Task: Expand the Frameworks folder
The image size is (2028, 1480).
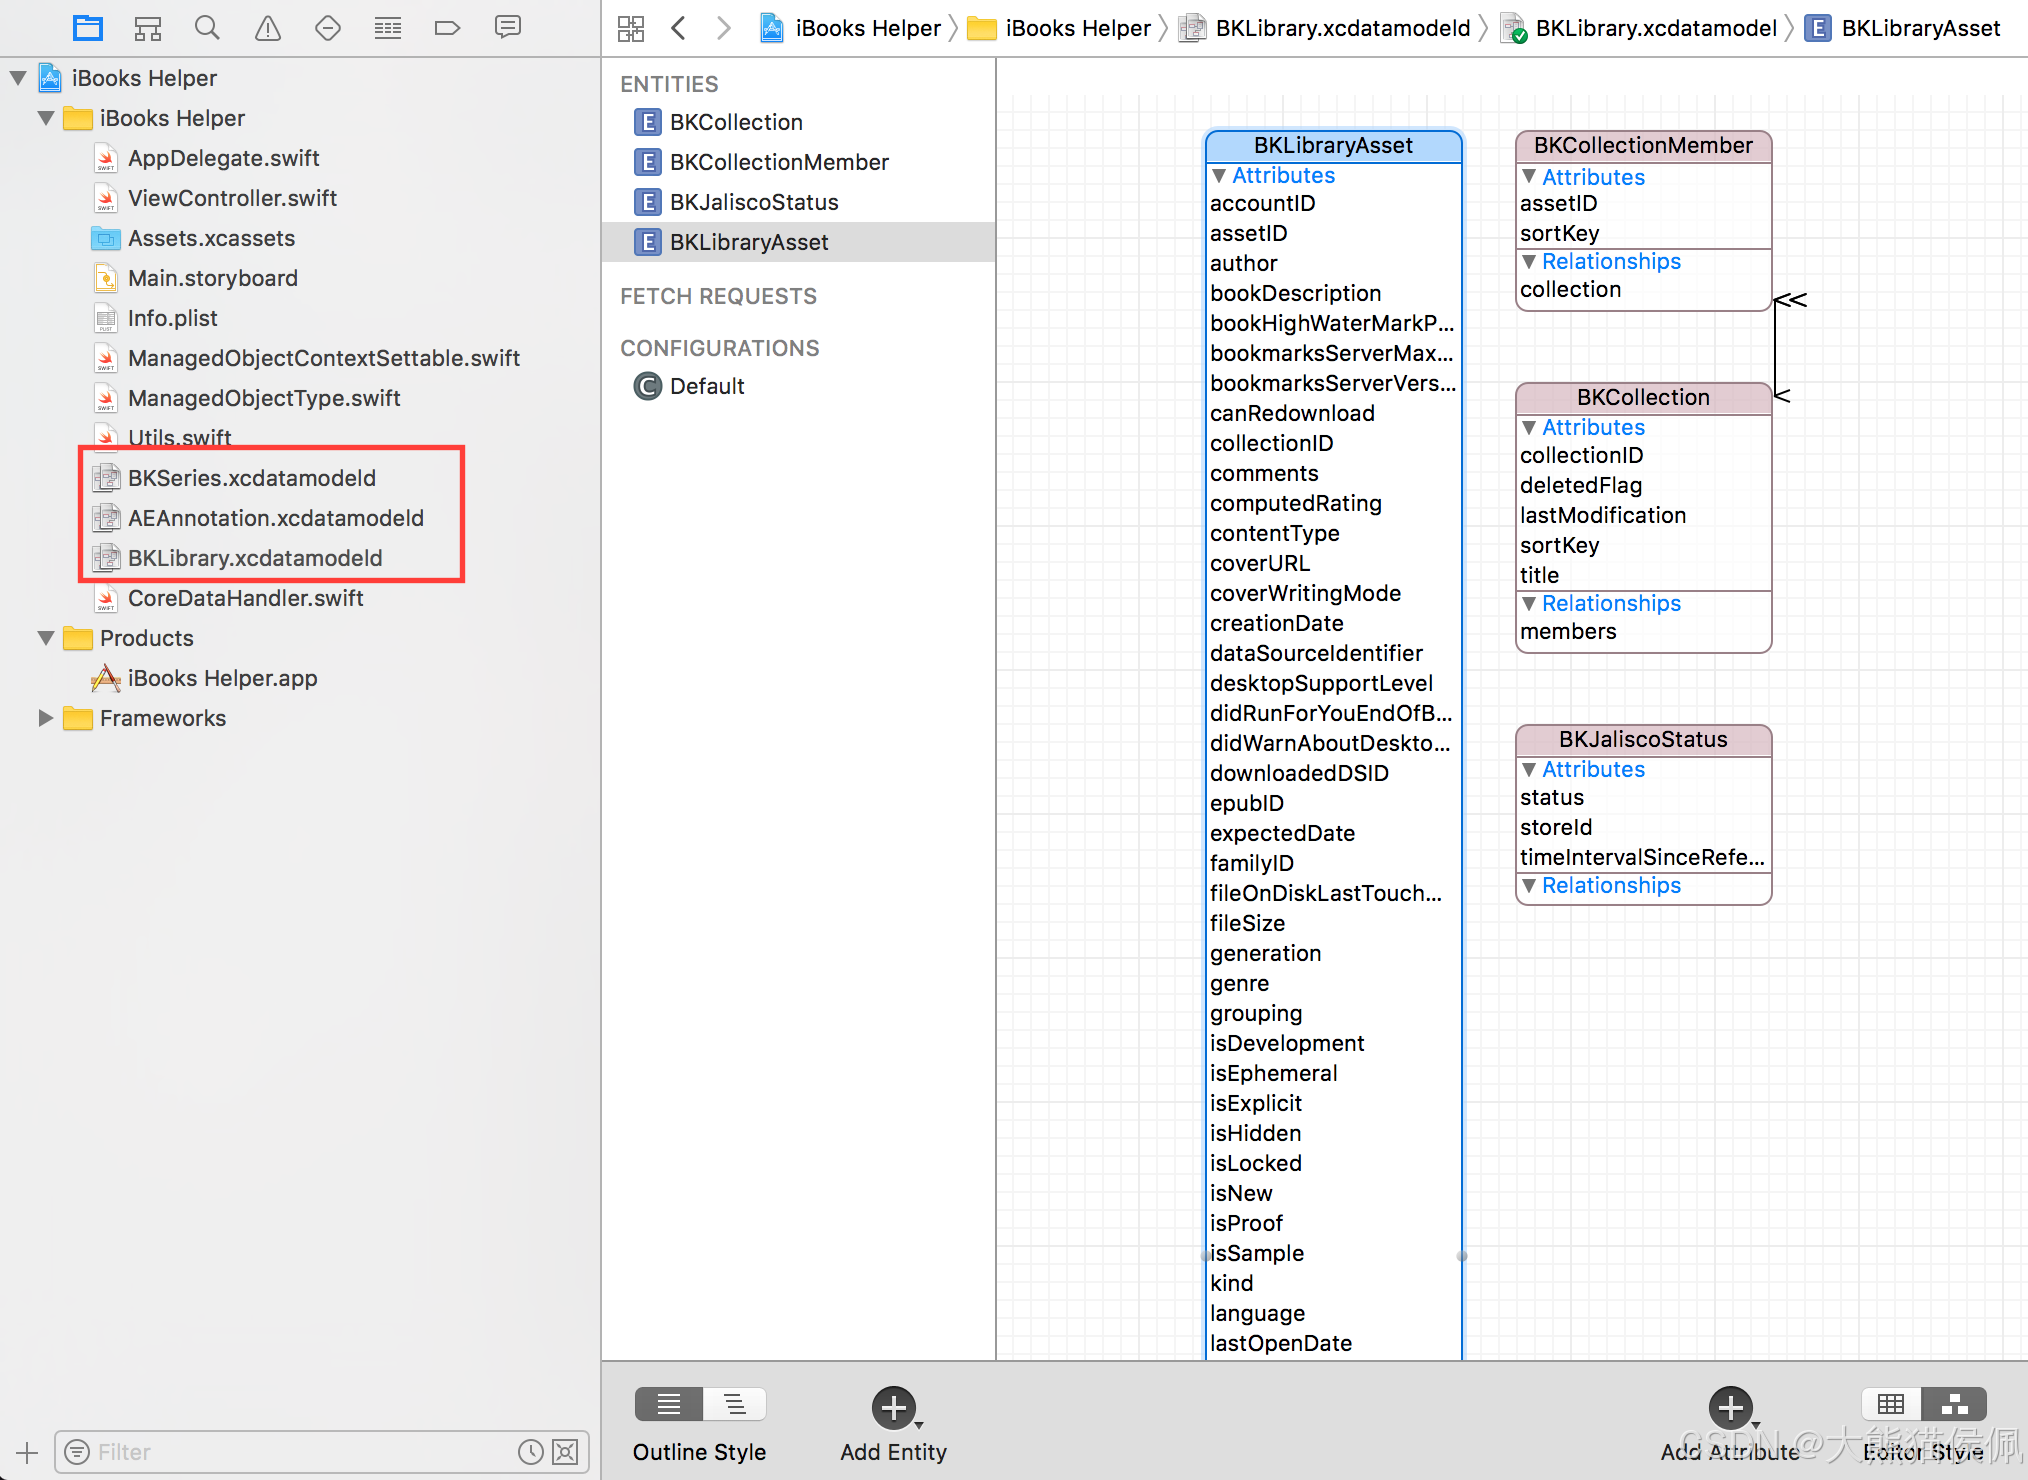Action: tap(46, 718)
